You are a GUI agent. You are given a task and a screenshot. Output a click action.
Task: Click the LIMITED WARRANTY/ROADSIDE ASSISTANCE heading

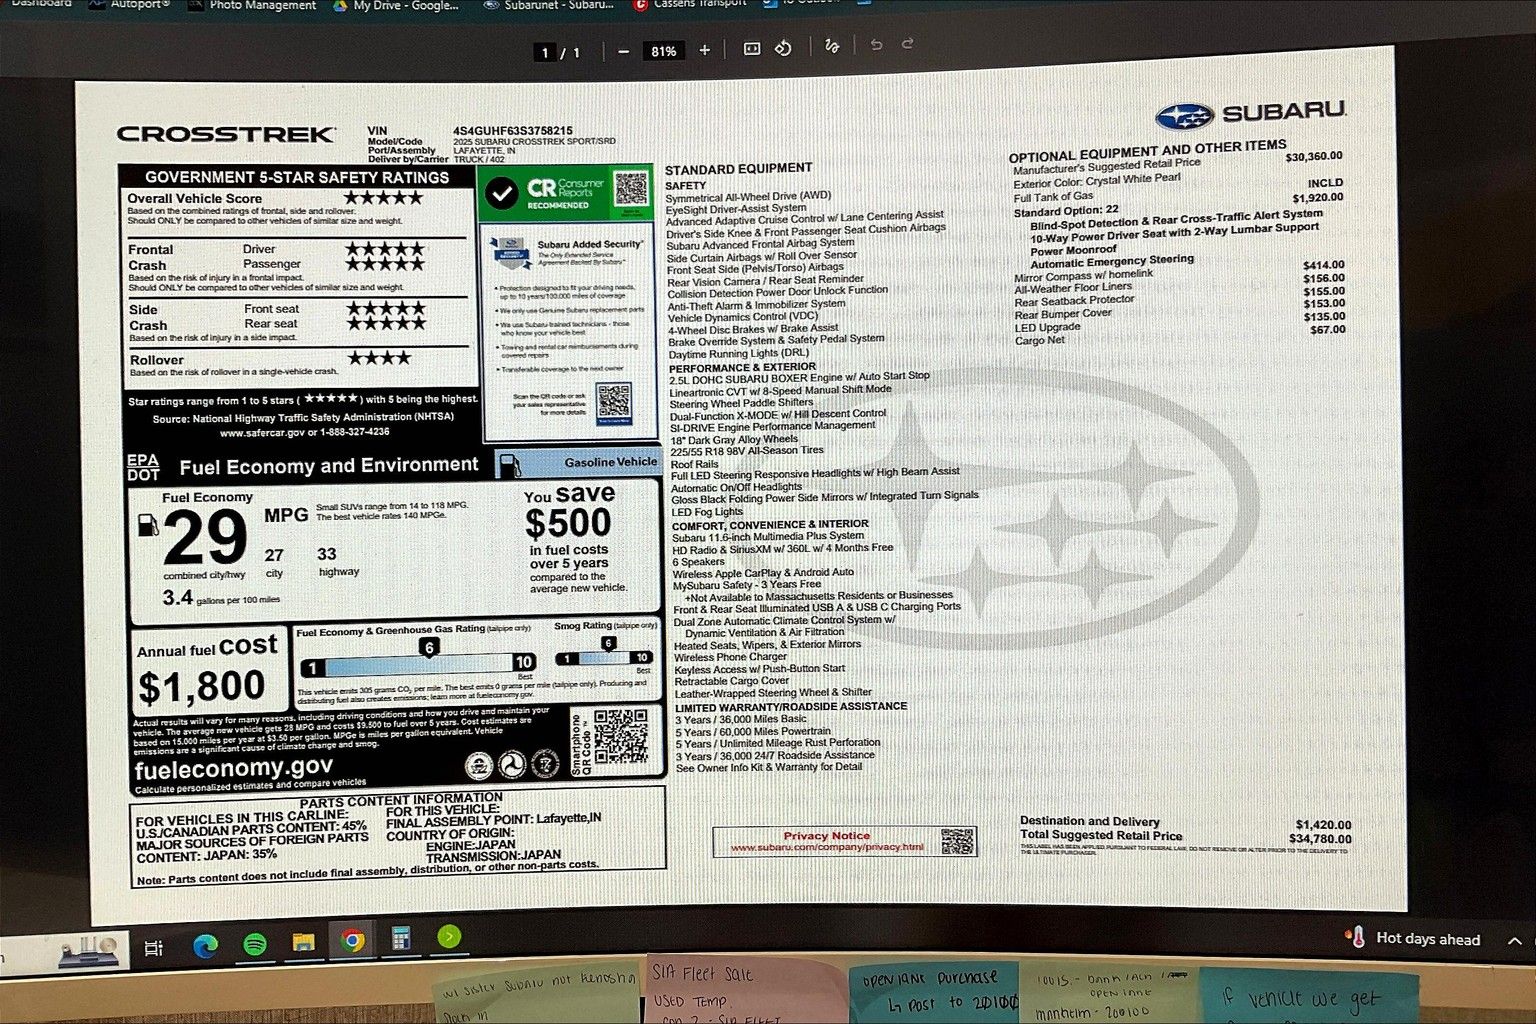coord(790,706)
